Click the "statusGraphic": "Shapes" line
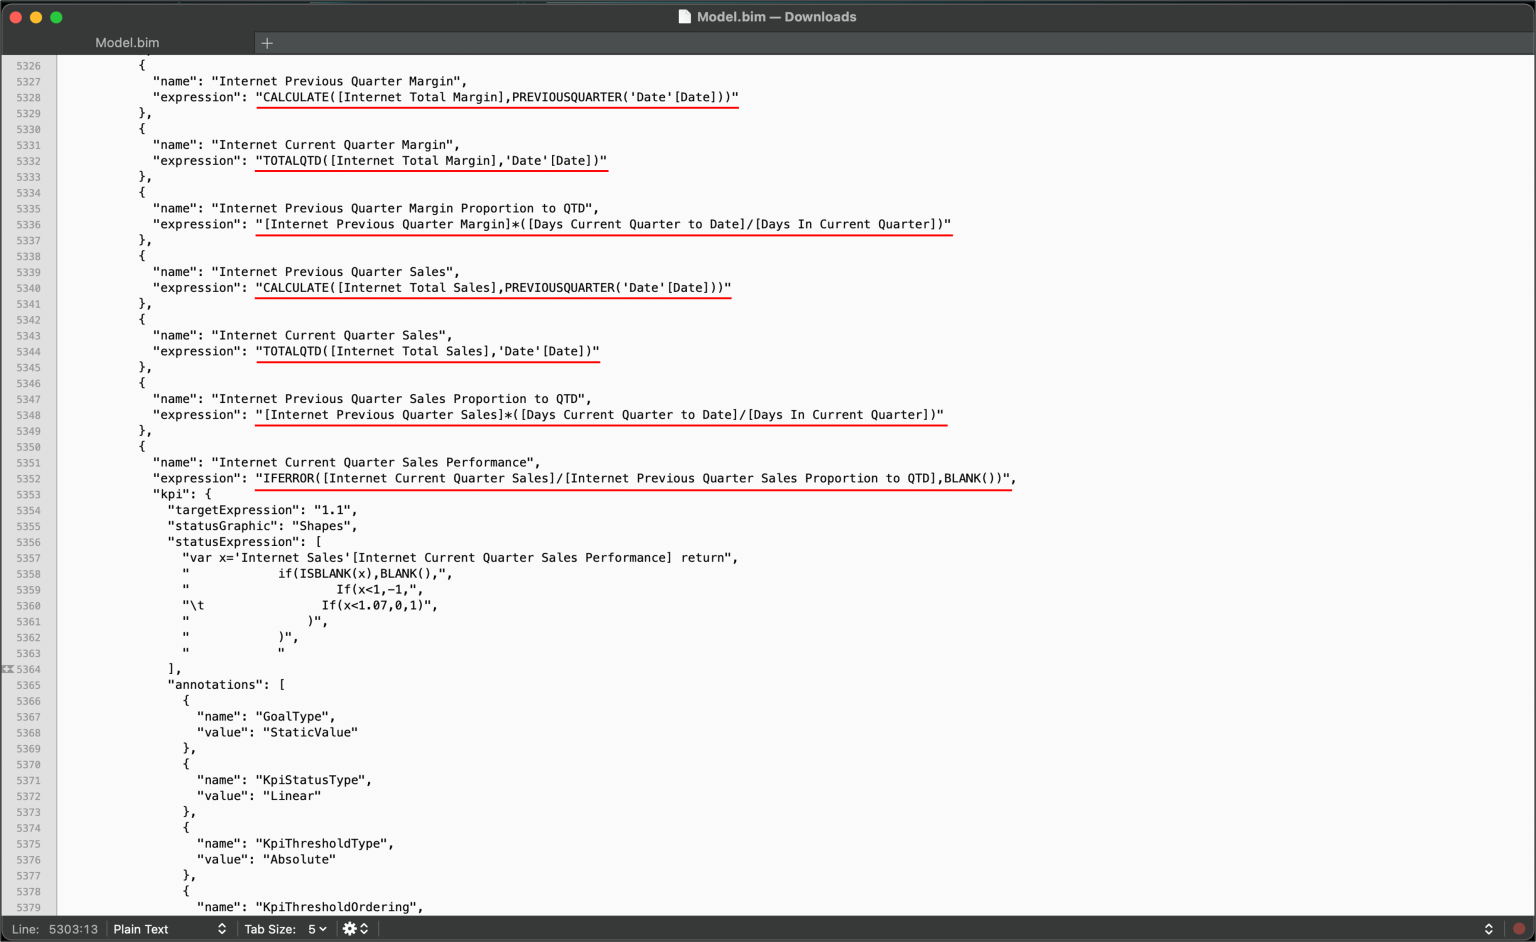The width and height of the screenshot is (1536, 942). 262,526
